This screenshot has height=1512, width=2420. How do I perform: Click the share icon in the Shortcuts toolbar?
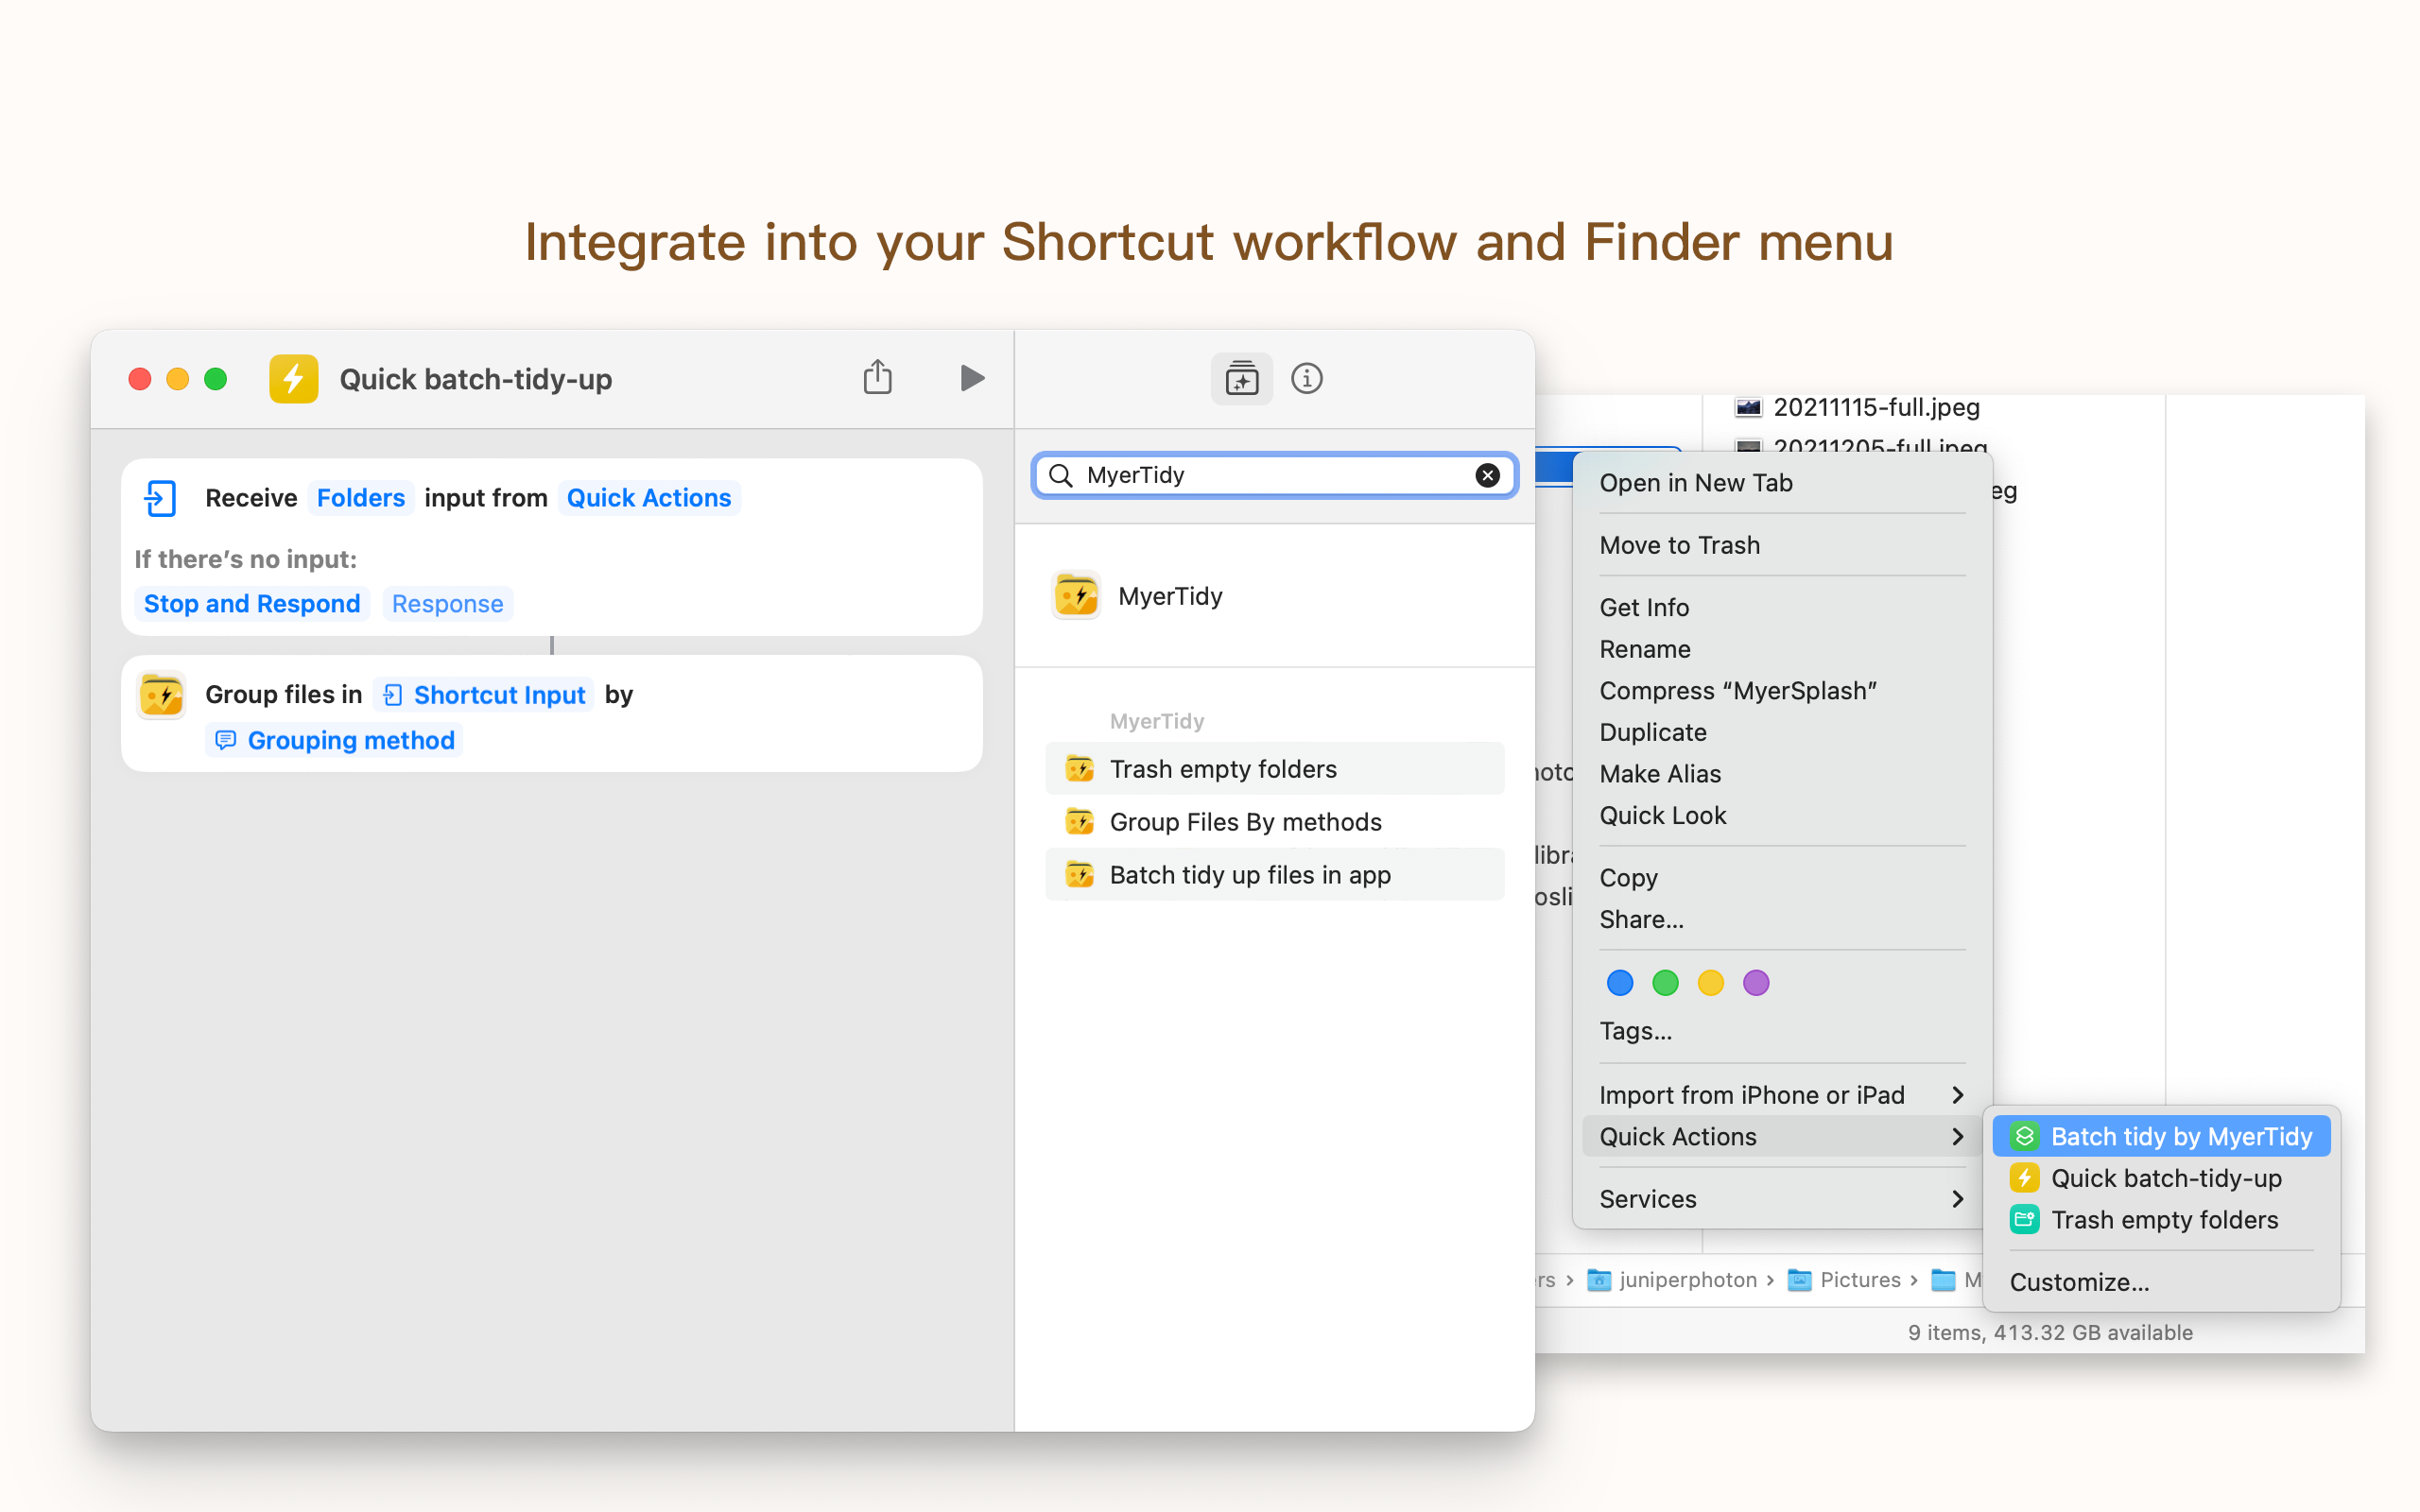coord(877,378)
